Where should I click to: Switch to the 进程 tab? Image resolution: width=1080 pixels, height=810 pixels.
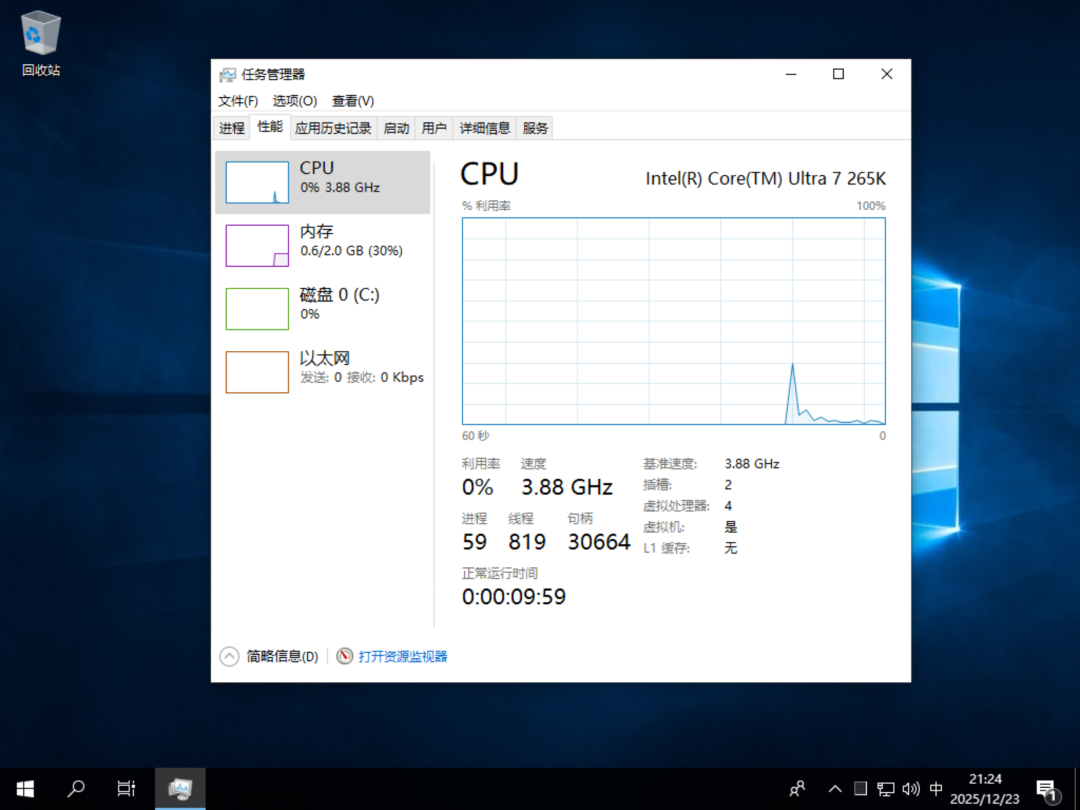tap(232, 128)
